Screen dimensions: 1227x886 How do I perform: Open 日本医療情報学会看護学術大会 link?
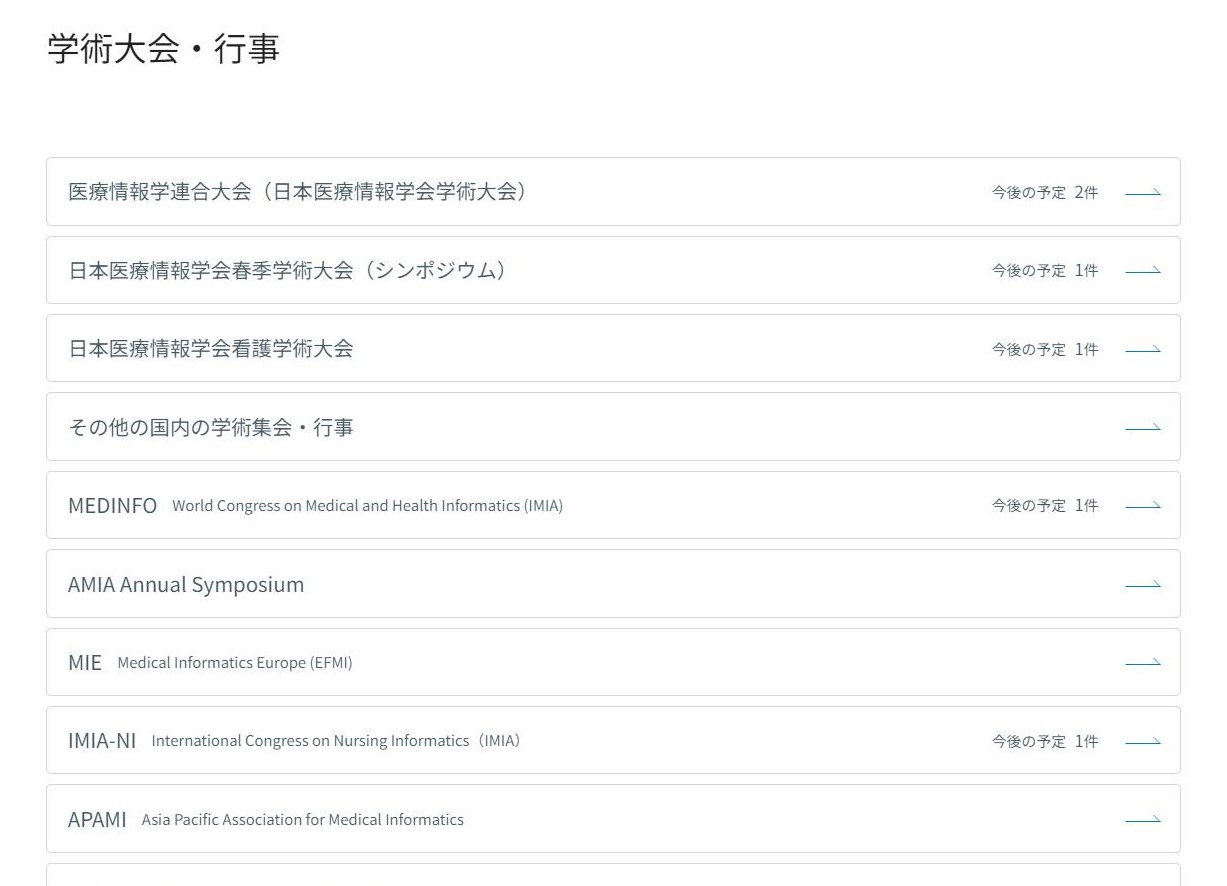pyautogui.click(x=613, y=348)
